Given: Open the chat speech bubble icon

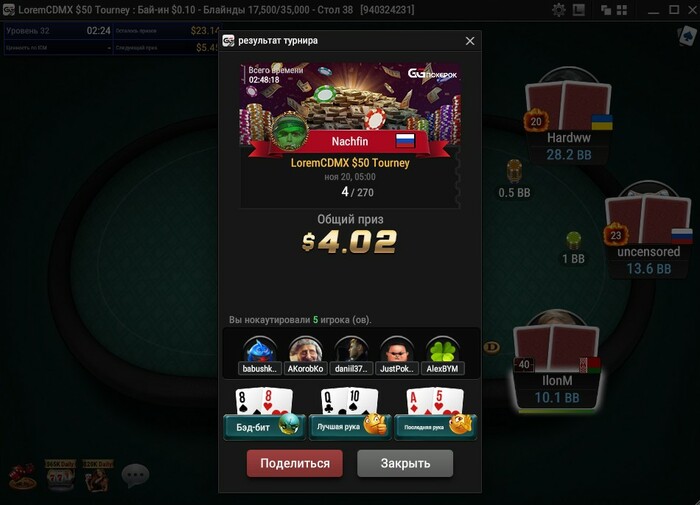Looking at the screenshot, I should click(135, 474).
